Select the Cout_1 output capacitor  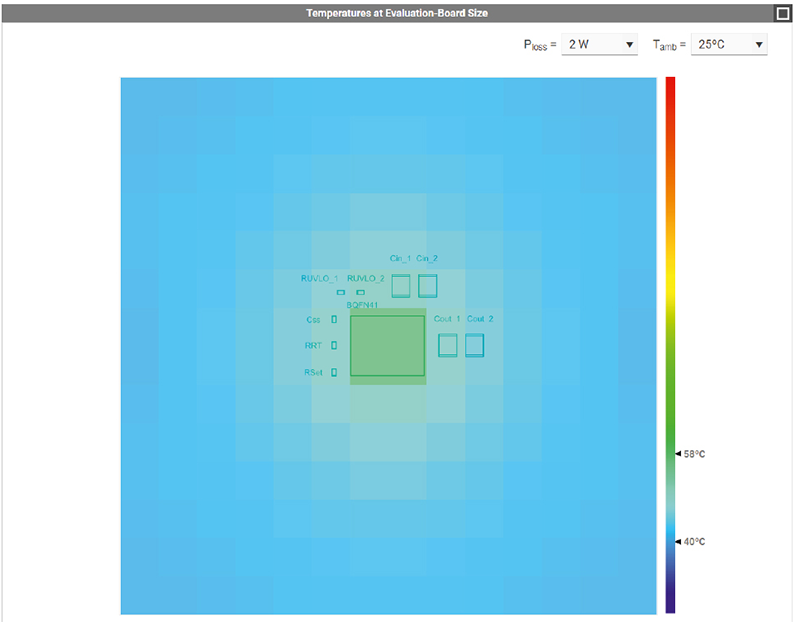[447, 344]
